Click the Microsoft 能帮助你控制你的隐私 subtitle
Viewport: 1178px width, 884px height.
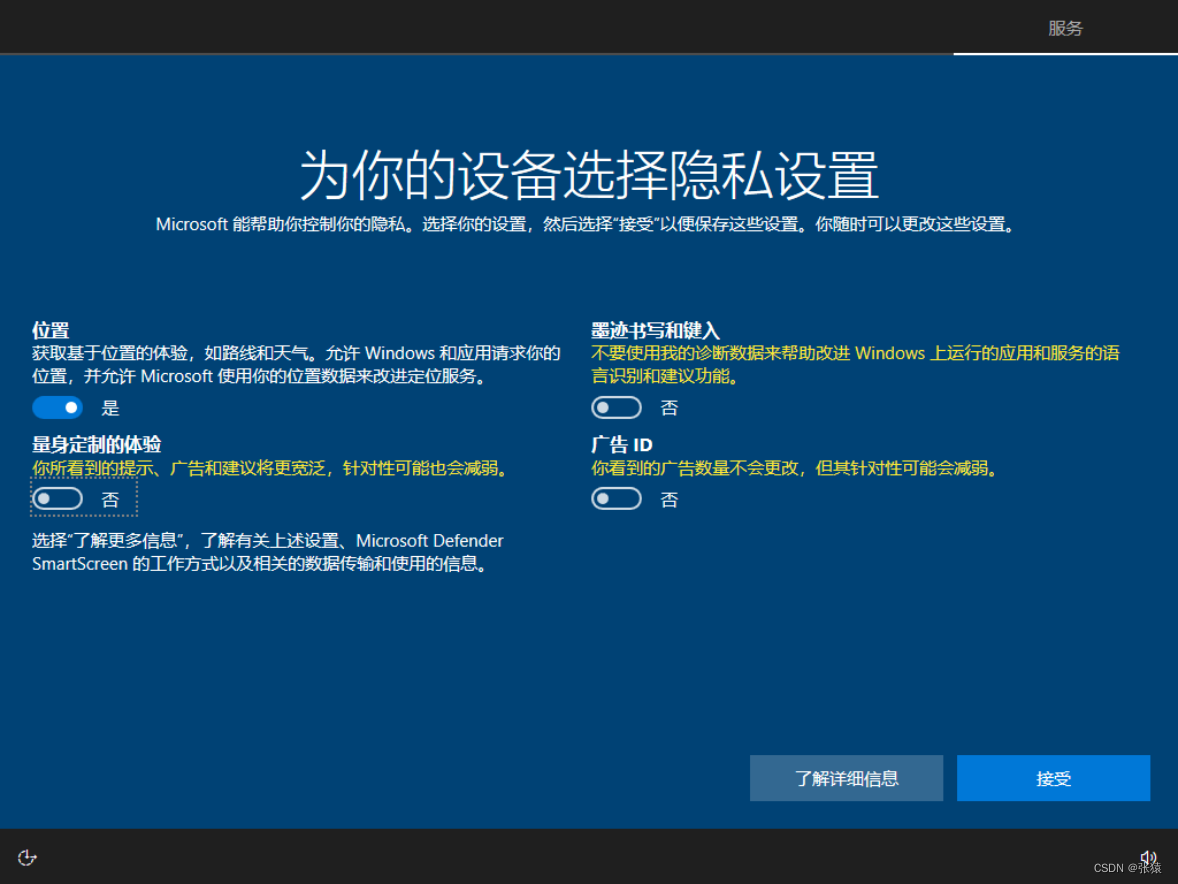(587, 224)
